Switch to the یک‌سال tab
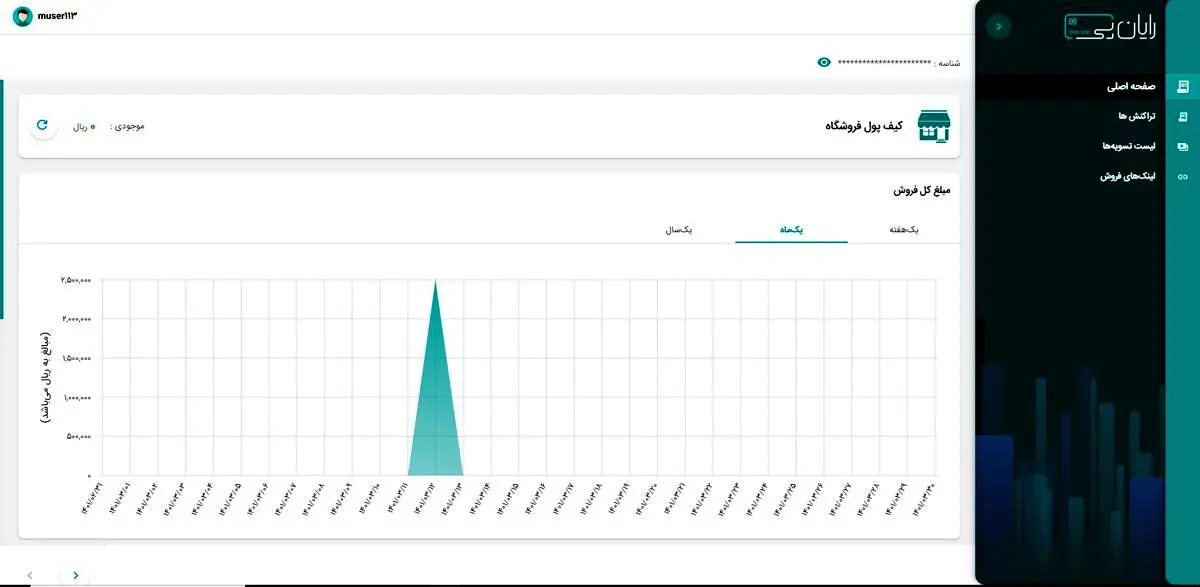Image resolution: width=1200 pixels, height=587 pixels. [679, 230]
